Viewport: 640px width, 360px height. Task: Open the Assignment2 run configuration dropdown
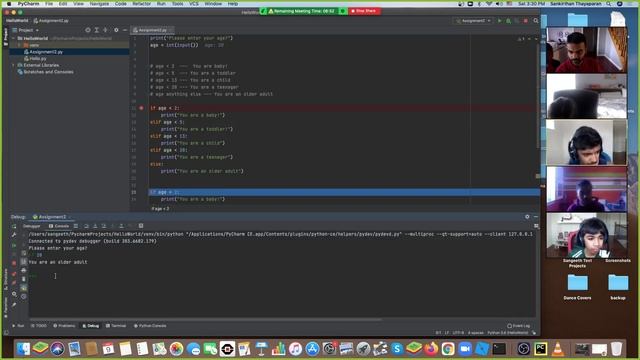[x=473, y=21]
